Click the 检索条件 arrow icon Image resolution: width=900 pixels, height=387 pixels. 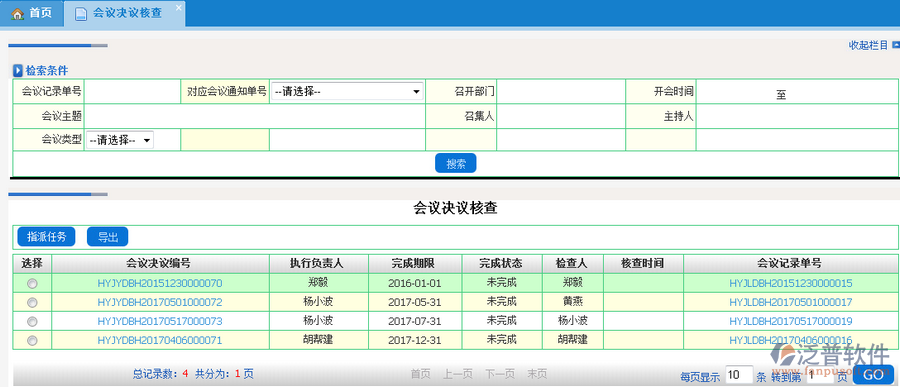pyautogui.click(x=18, y=71)
